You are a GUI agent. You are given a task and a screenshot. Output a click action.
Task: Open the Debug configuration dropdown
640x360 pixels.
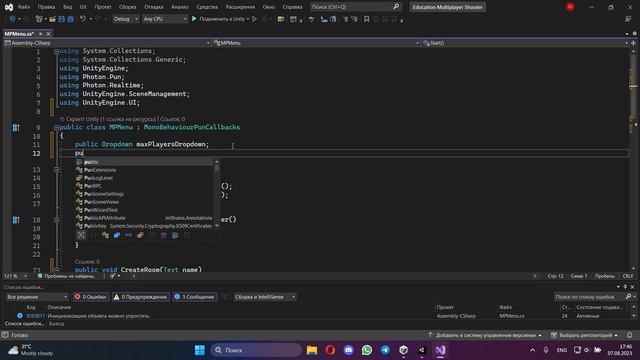[125, 19]
